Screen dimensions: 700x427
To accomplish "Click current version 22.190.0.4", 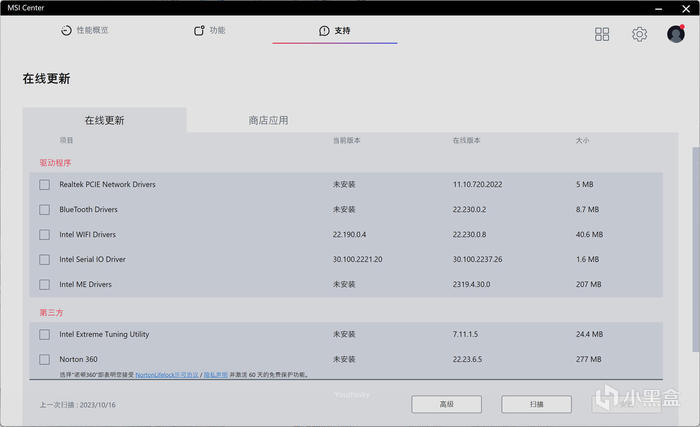I will click(349, 234).
